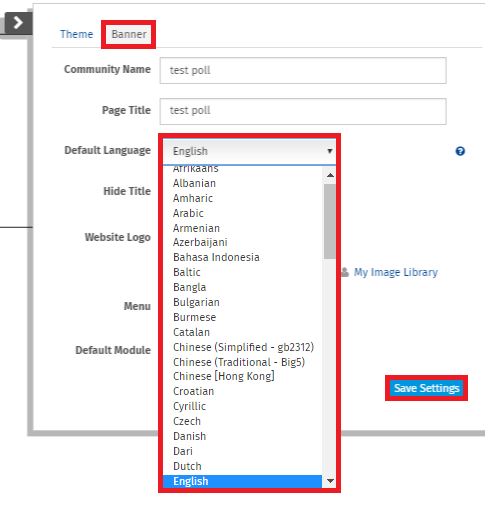The image size is (485, 523).
Task: Edit the Page Title field
Action: click(303, 111)
